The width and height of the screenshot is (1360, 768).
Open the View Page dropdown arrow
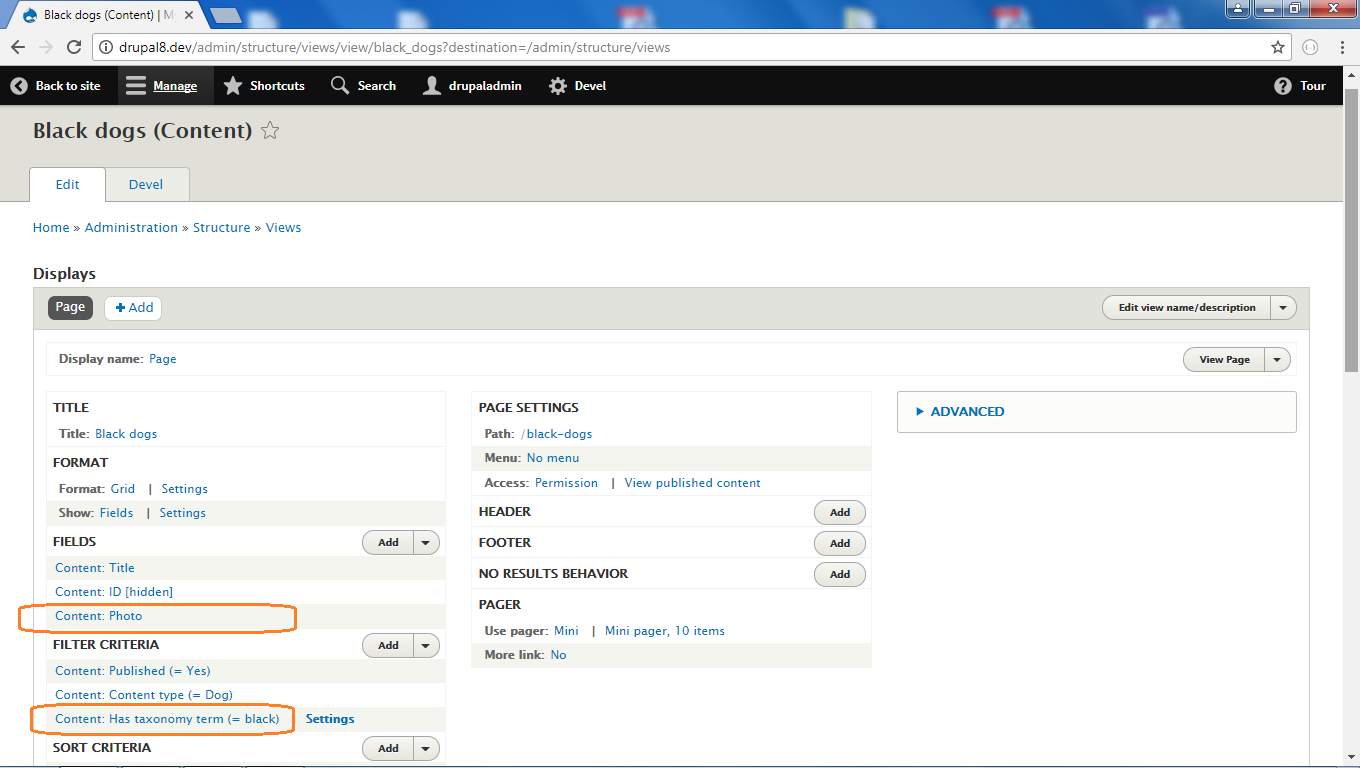coord(1277,359)
